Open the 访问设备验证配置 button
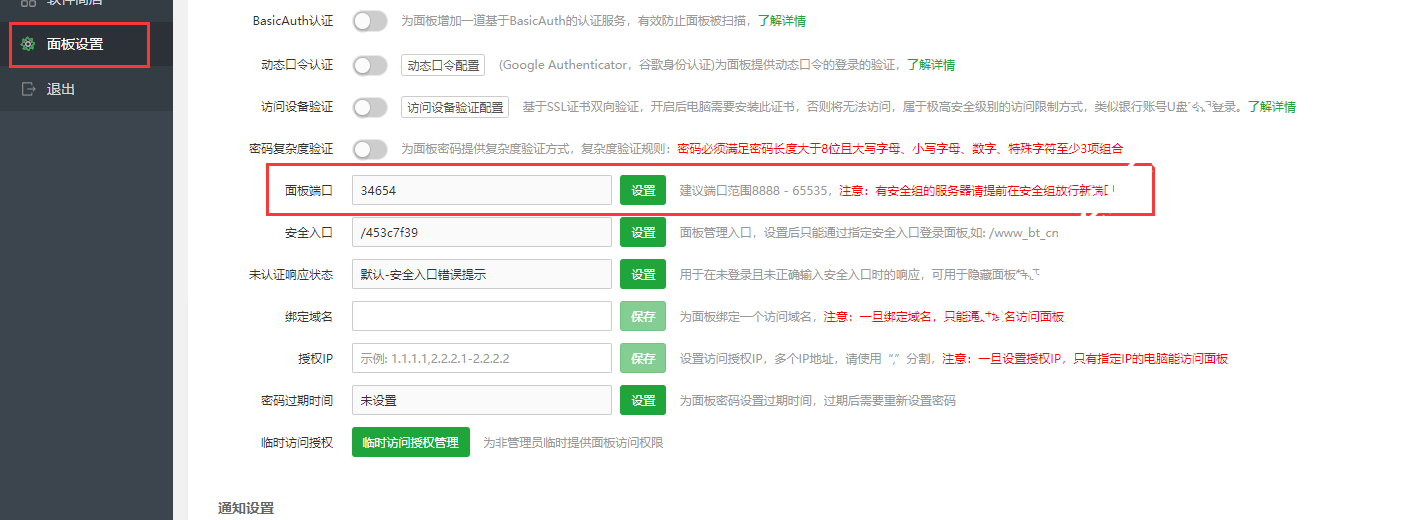The height and width of the screenshot is (520, 1423). [455, 107]
